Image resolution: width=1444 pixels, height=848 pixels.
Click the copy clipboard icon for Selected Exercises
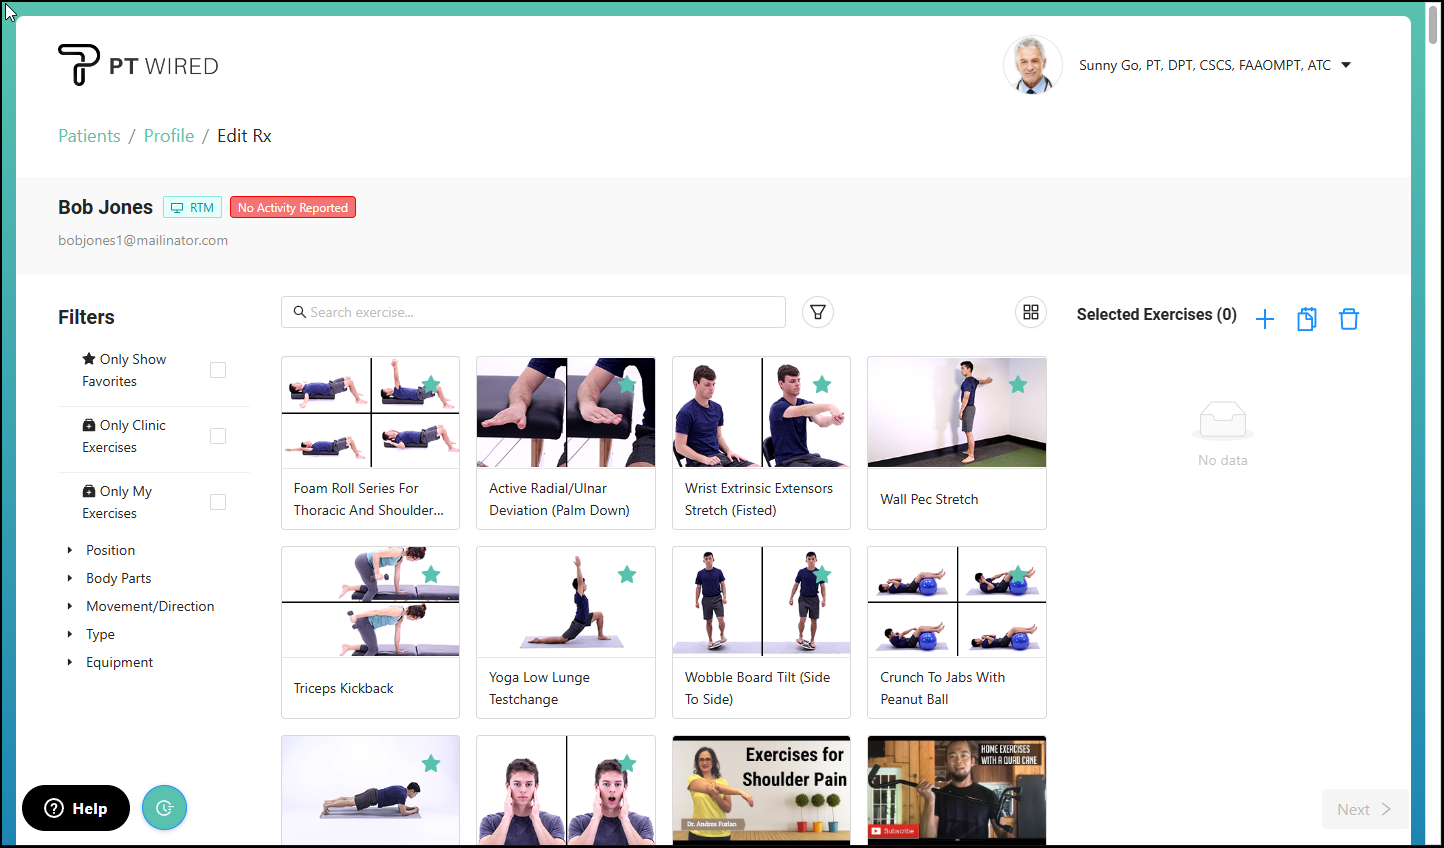(1306, 319)
